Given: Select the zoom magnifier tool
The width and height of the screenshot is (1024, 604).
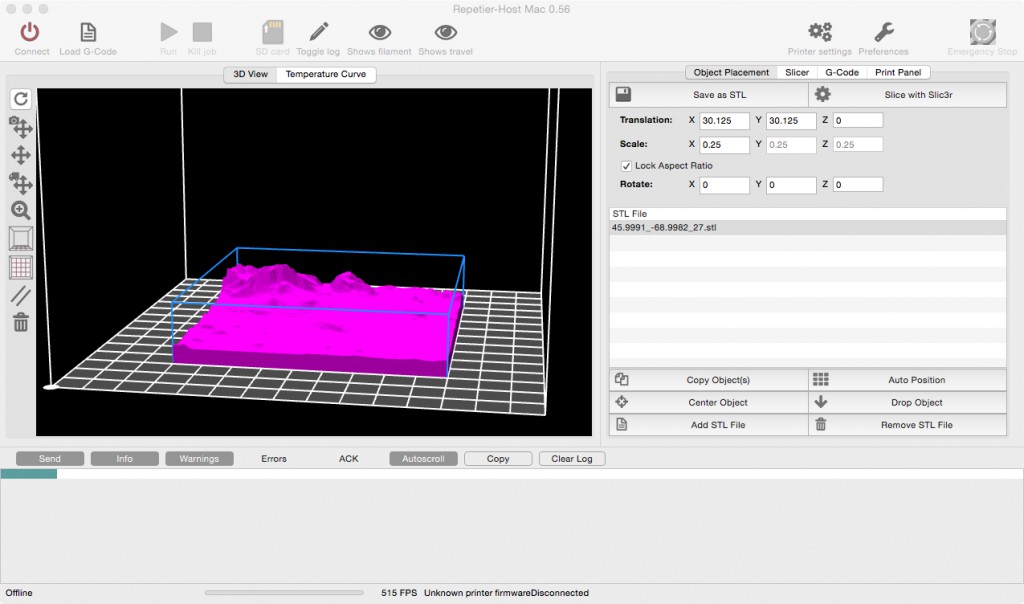Looking at the screenshot, I should click(21, 210).
